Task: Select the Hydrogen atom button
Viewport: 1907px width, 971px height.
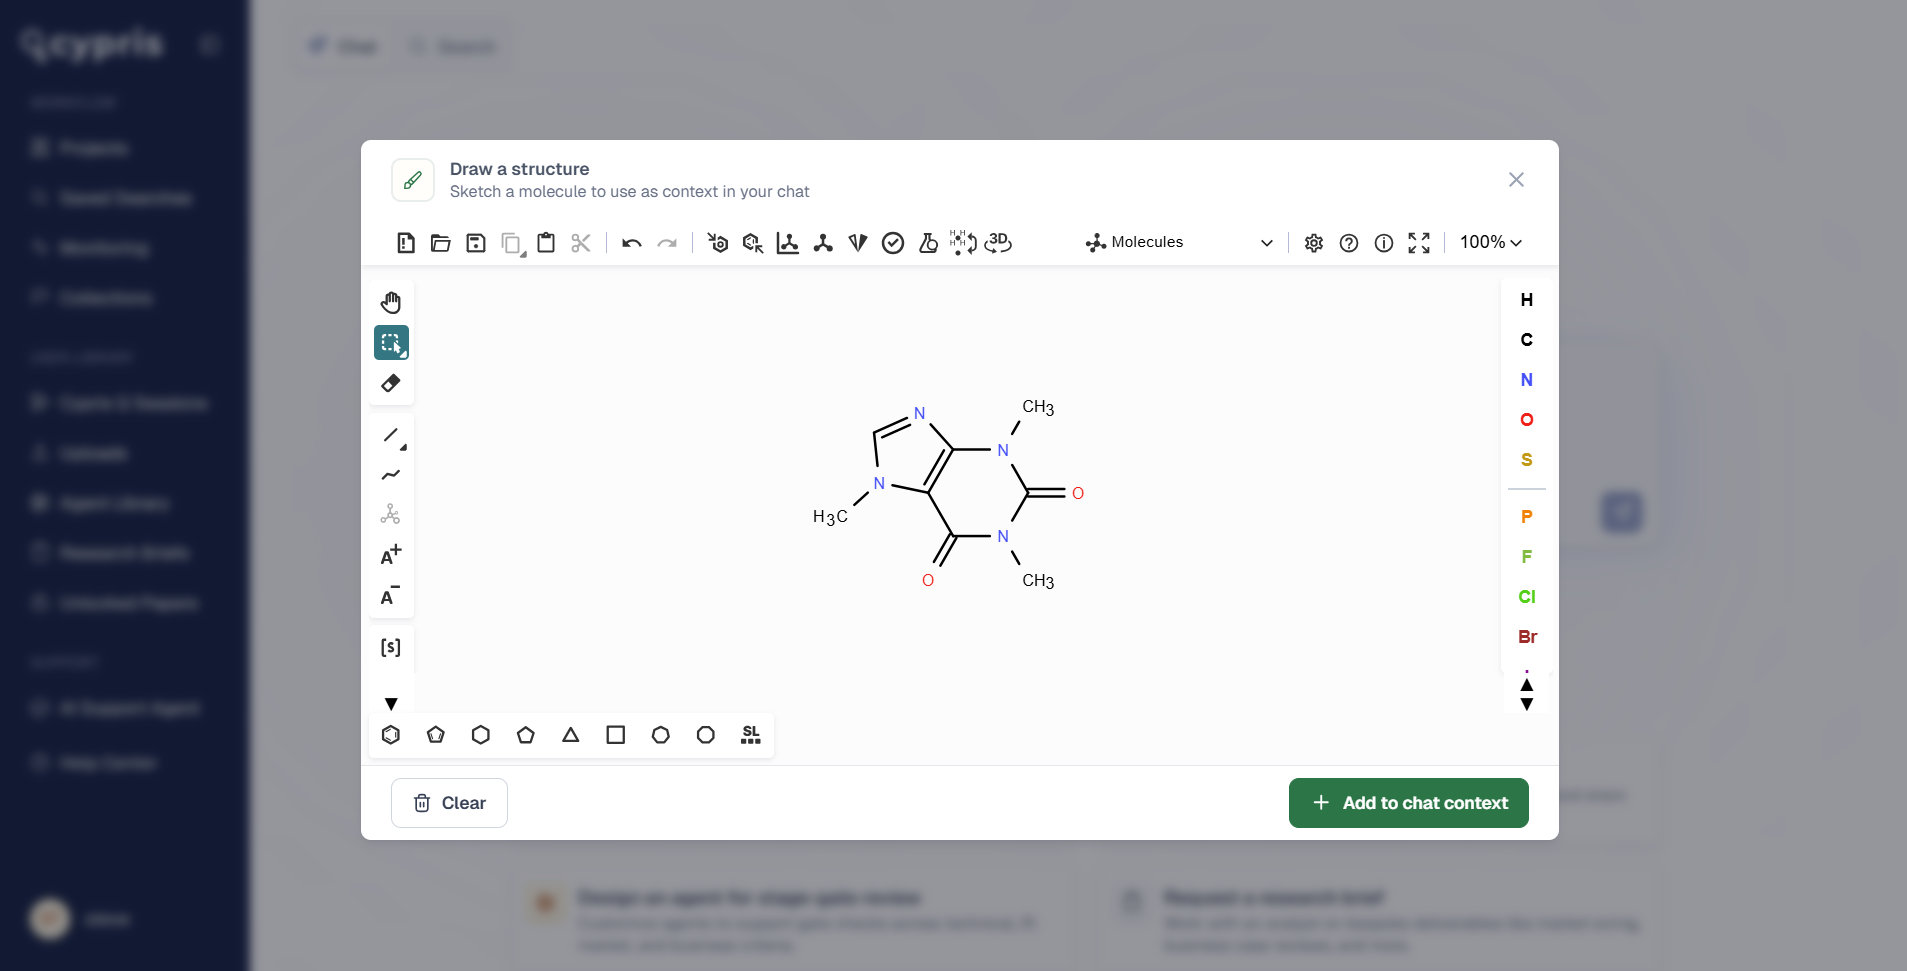Action: pyautogui.click(x=1527, y=300)
